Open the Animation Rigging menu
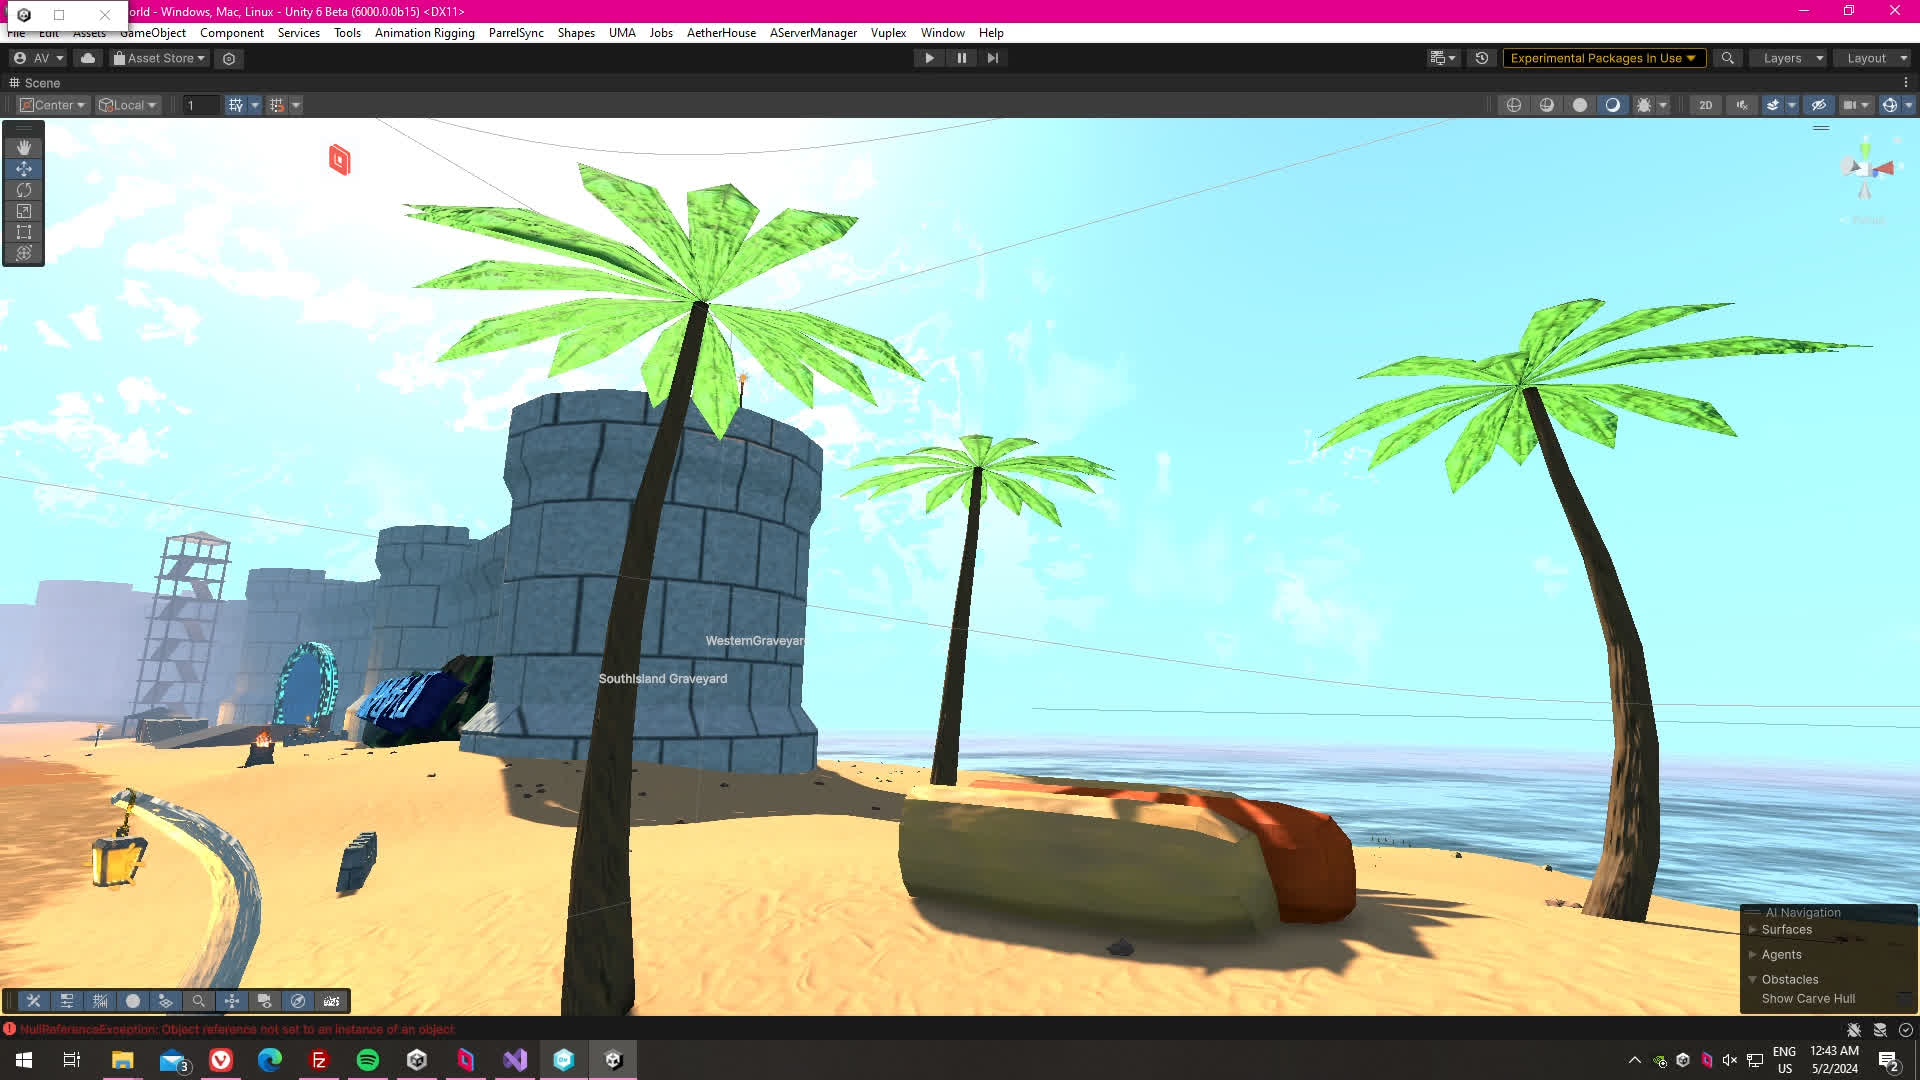Image resolution: width=1920 pixels, height=1080 pixels. (x=424, y=33)
